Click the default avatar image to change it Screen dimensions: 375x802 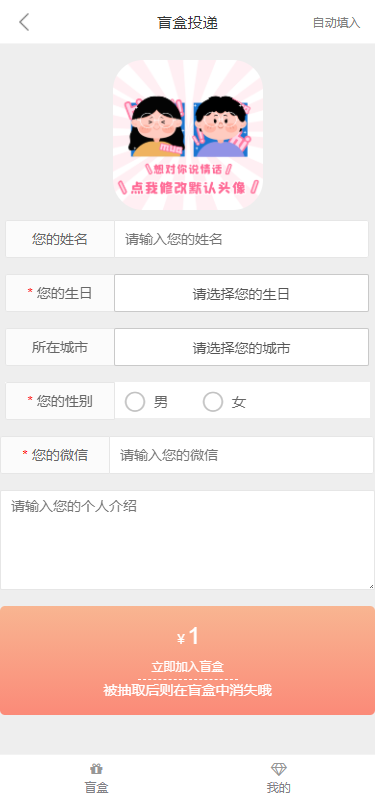click(188, 135)
